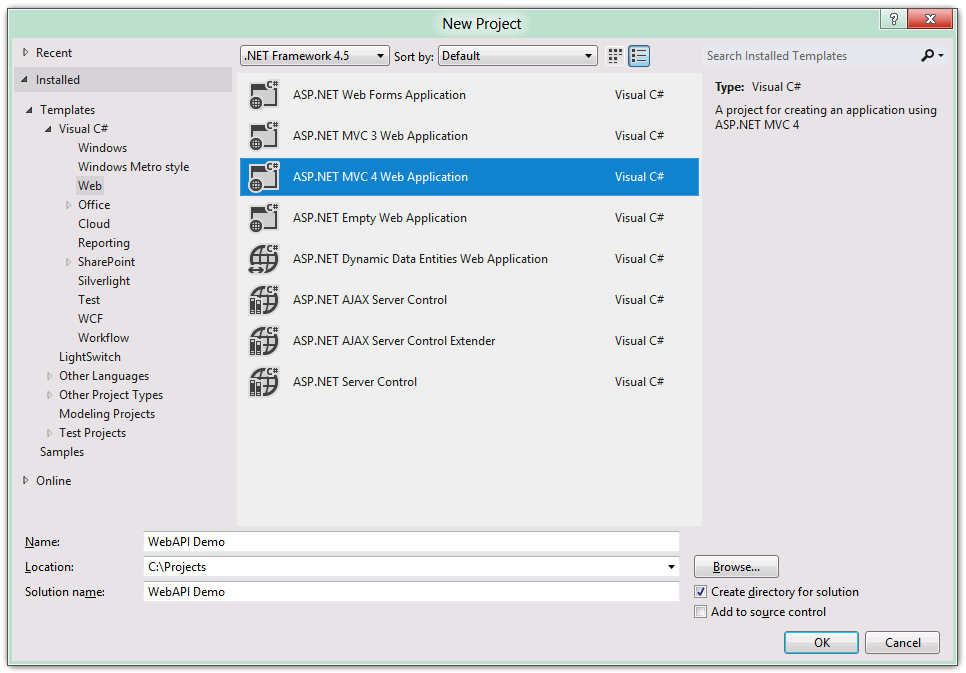The image size is (966, 673).
Task: Expand the Other Languages node
Action: pyautogui.click(x=49, y=377)
